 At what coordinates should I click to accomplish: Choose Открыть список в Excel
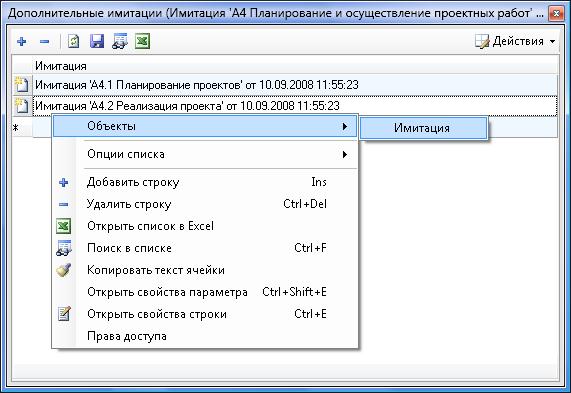[205, 226]
